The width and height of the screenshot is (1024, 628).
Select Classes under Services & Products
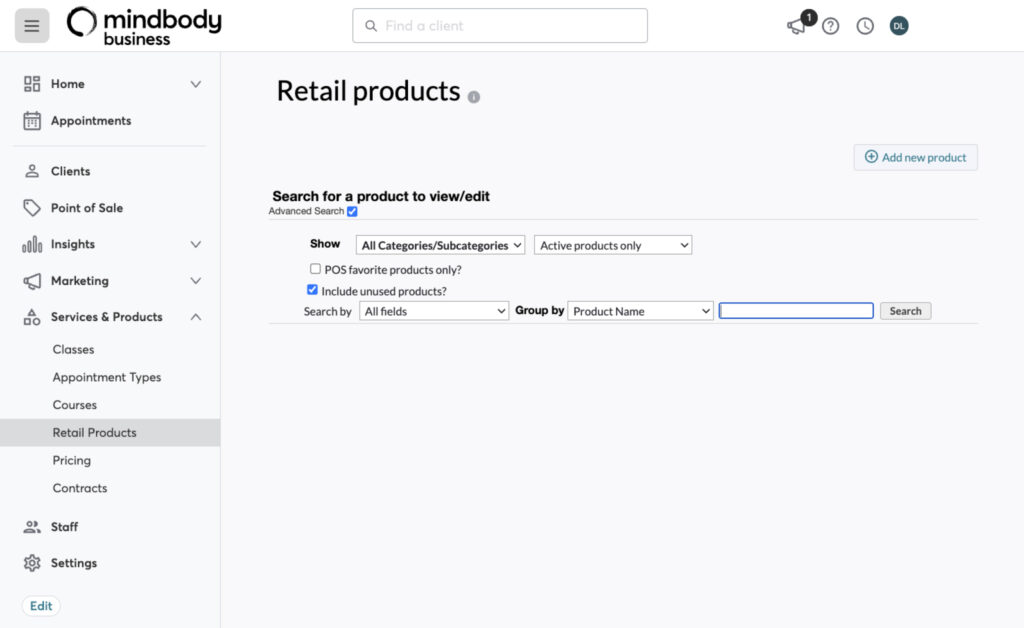pyautogui.click(x=73, y=349)
